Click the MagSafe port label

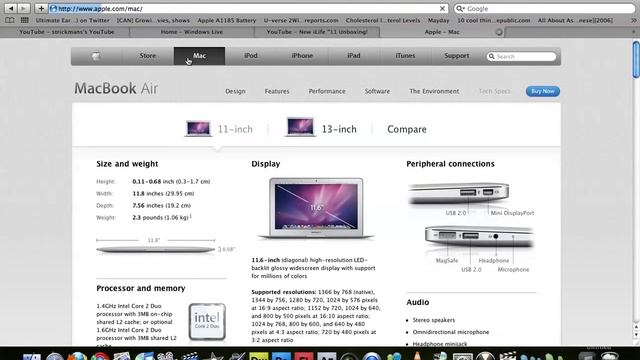pos(447,260)
